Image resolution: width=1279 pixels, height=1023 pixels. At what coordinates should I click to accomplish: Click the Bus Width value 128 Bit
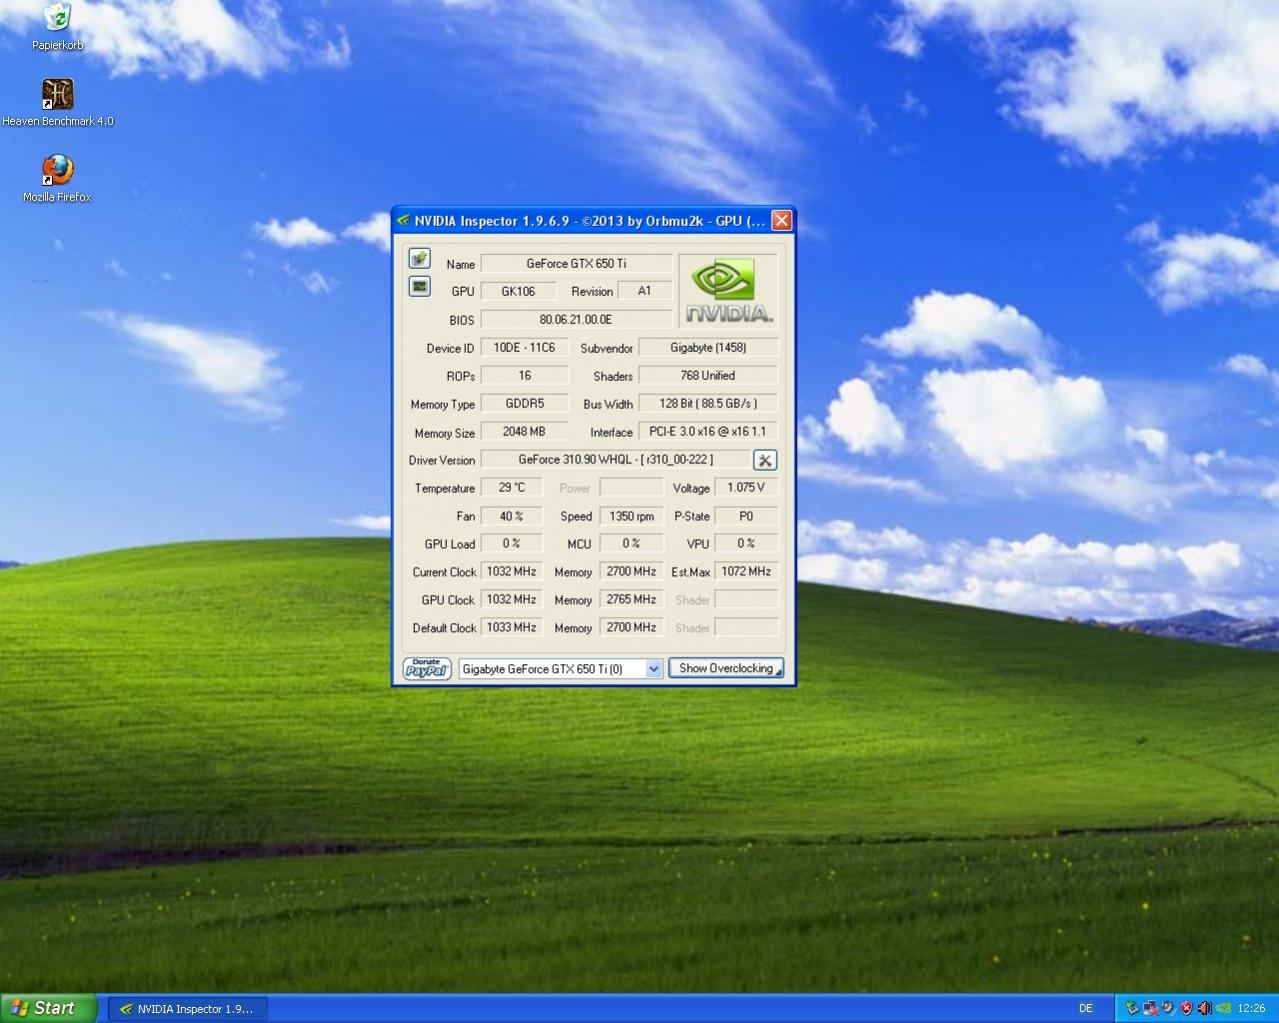click(708, 403)
